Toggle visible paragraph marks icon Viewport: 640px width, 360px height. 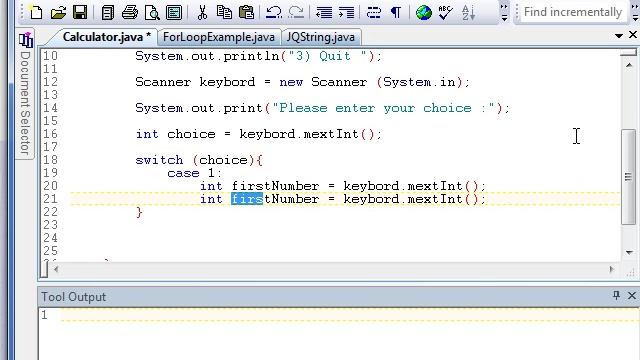(x=396, y=13)
